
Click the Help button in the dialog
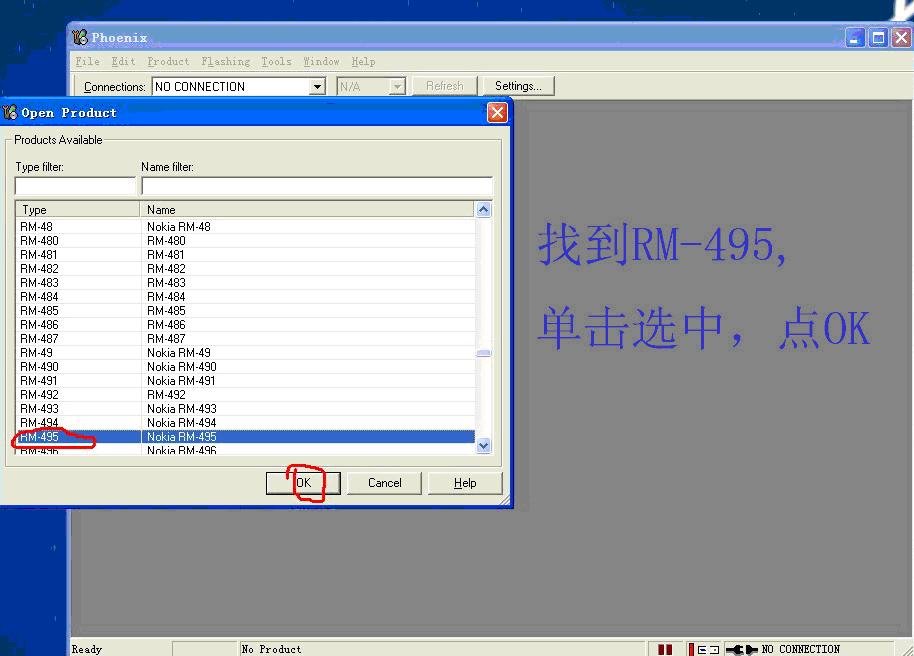[464, 483]
